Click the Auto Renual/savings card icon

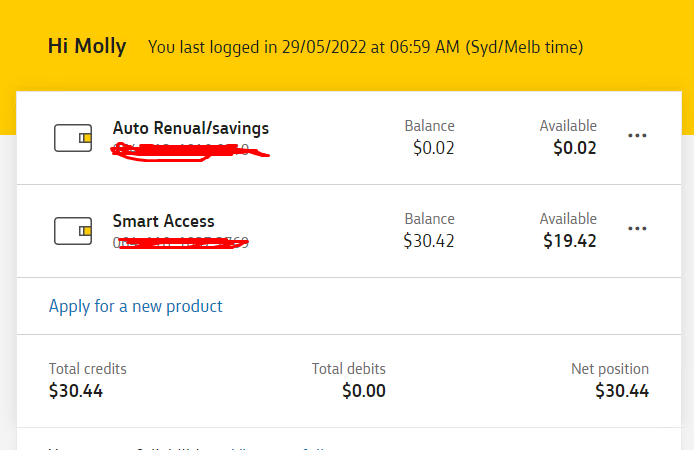click(73, 138)
